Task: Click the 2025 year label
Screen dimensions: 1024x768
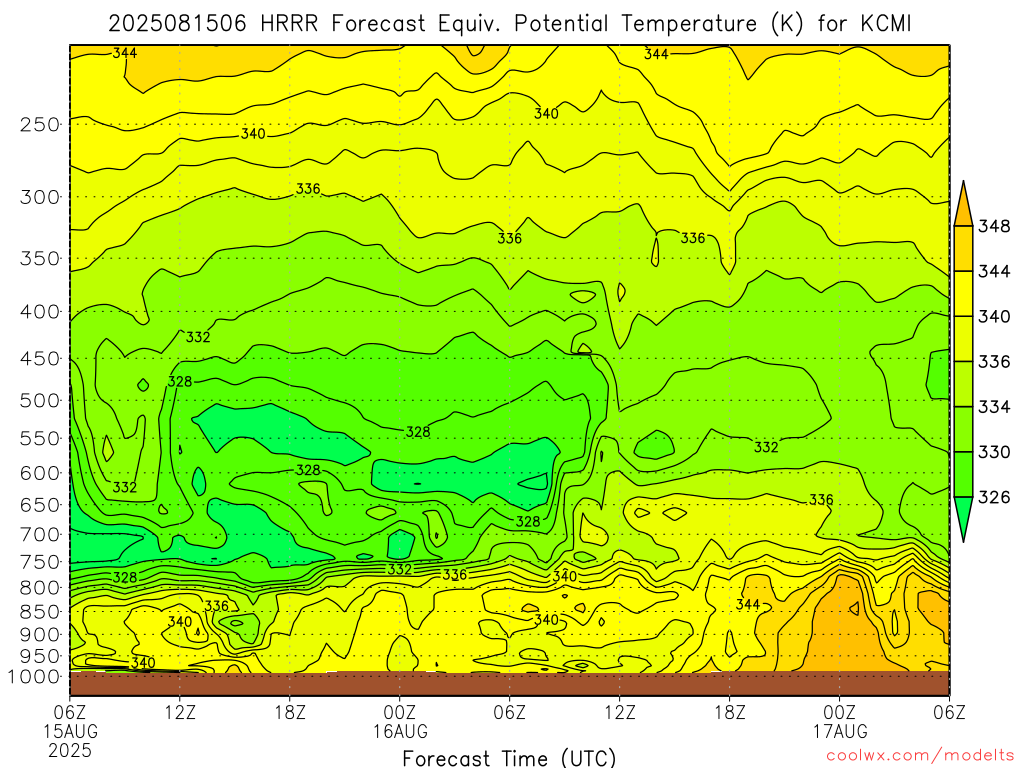Action: pos(70,750)
